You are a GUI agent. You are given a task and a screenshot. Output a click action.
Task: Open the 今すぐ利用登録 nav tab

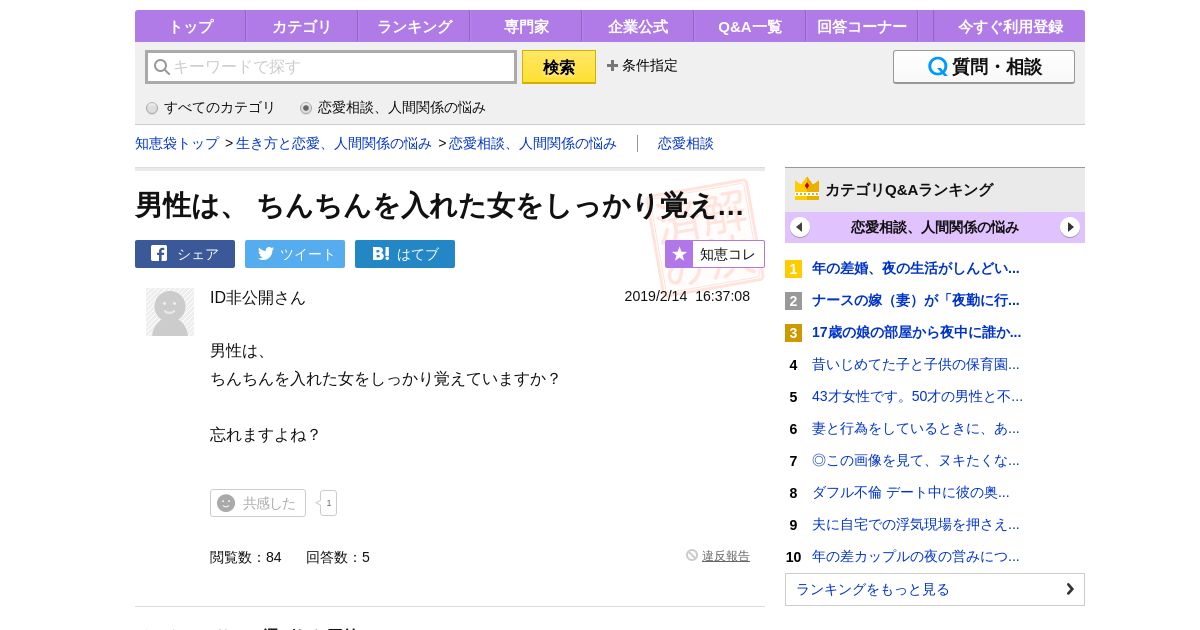[x=1008, y=26]
